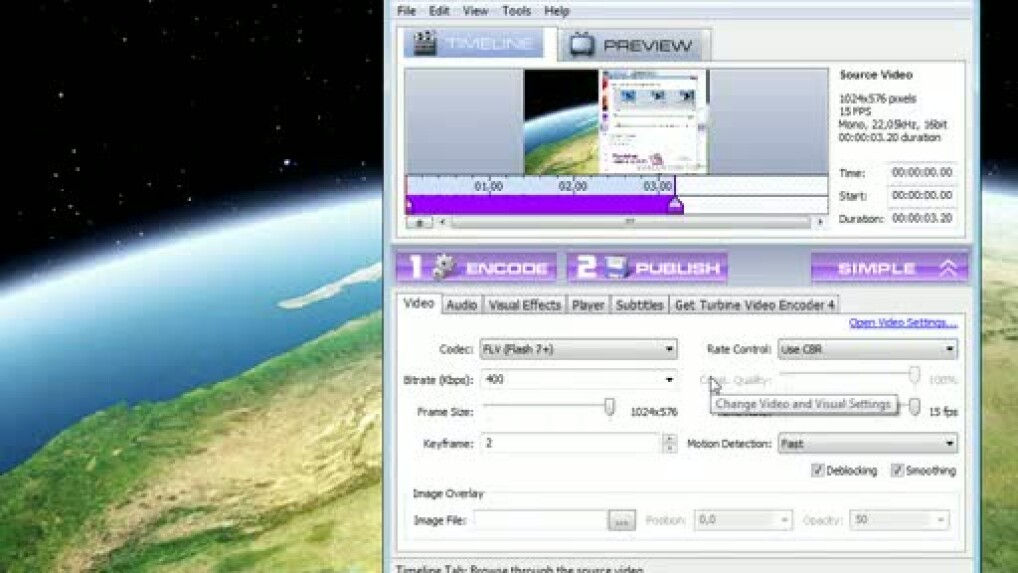The image size is (1018, 573).
Task: Open the Tools menu
Action: 516,11
